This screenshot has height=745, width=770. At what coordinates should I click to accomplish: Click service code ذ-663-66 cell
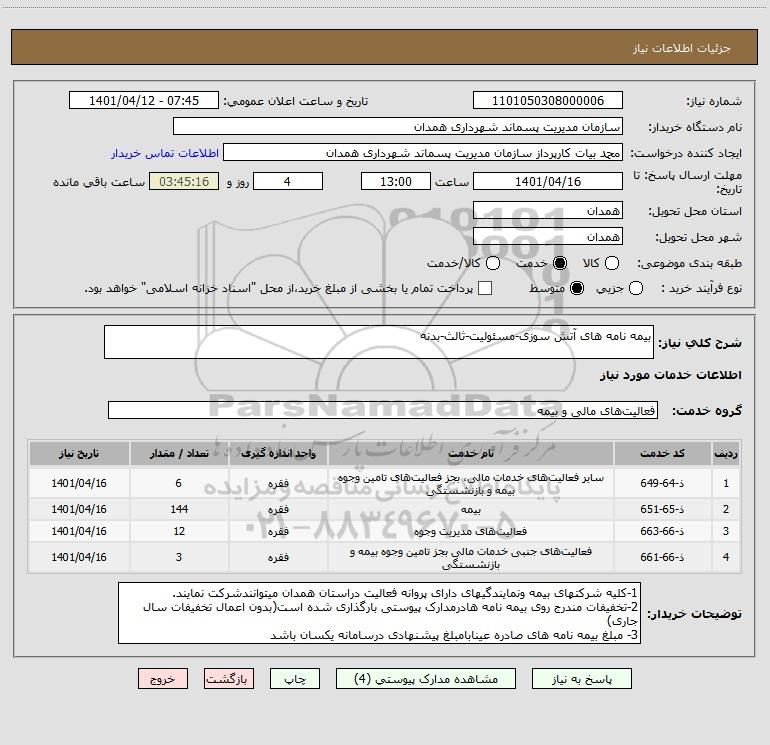[662, 531]
